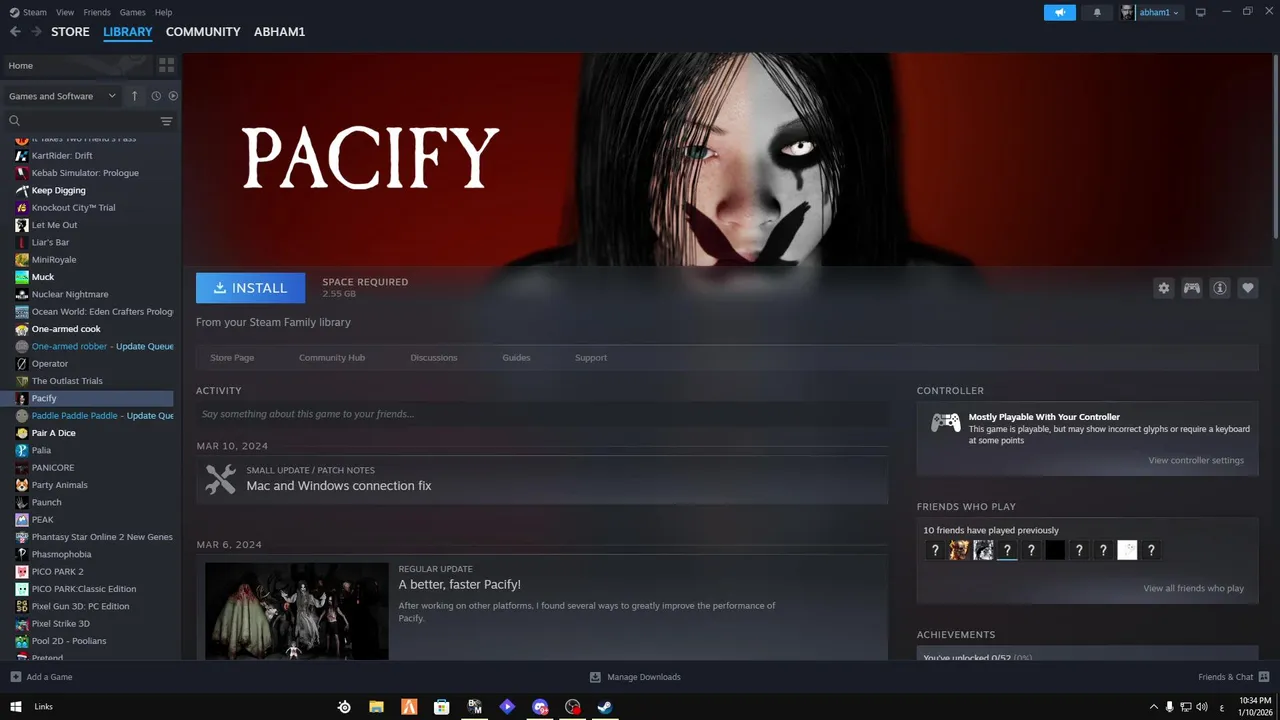Open the announcements megaphone button
Image resolution: width=1280 pixels, height=720 pixels.
click(x=1060, y=12)
